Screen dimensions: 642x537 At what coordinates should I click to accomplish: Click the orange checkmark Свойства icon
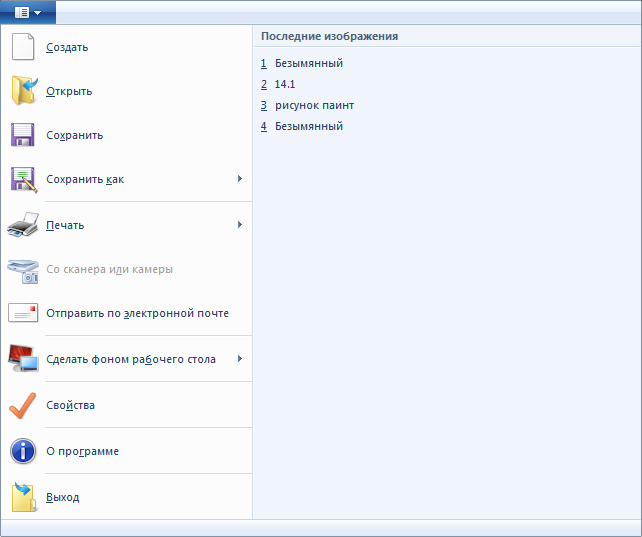(23, 405)
